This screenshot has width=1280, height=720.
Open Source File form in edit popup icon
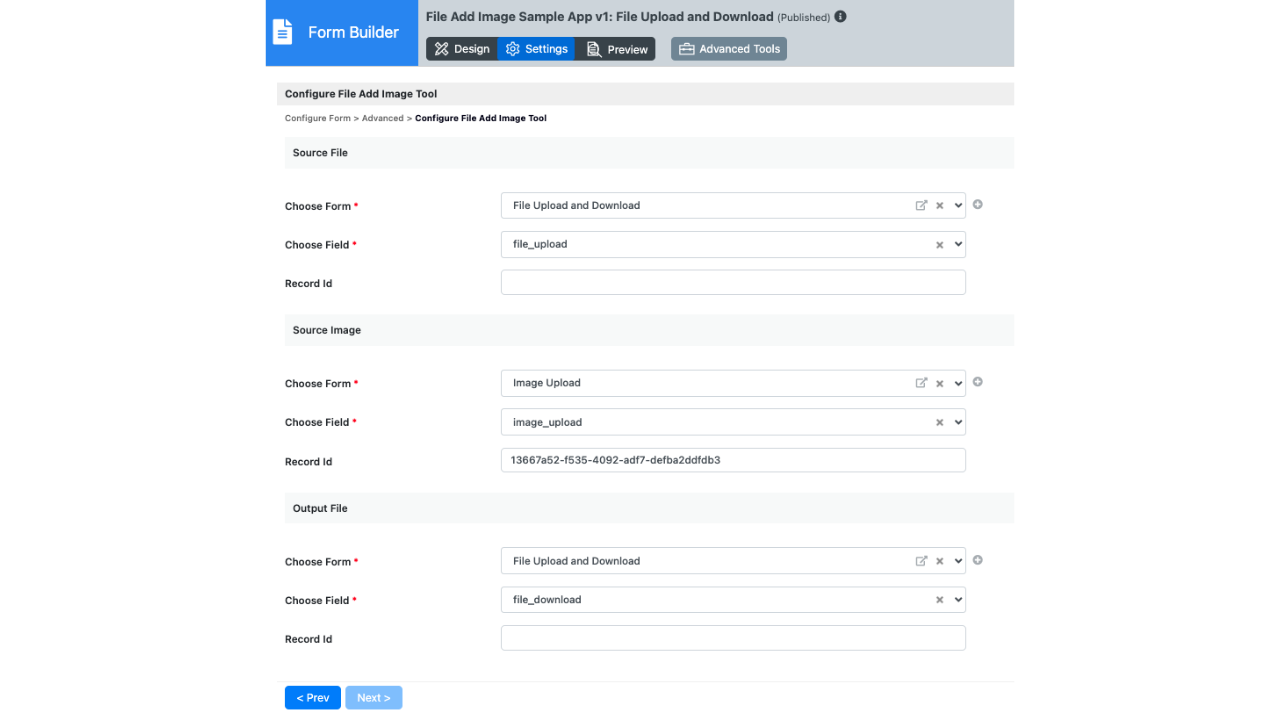921,206
